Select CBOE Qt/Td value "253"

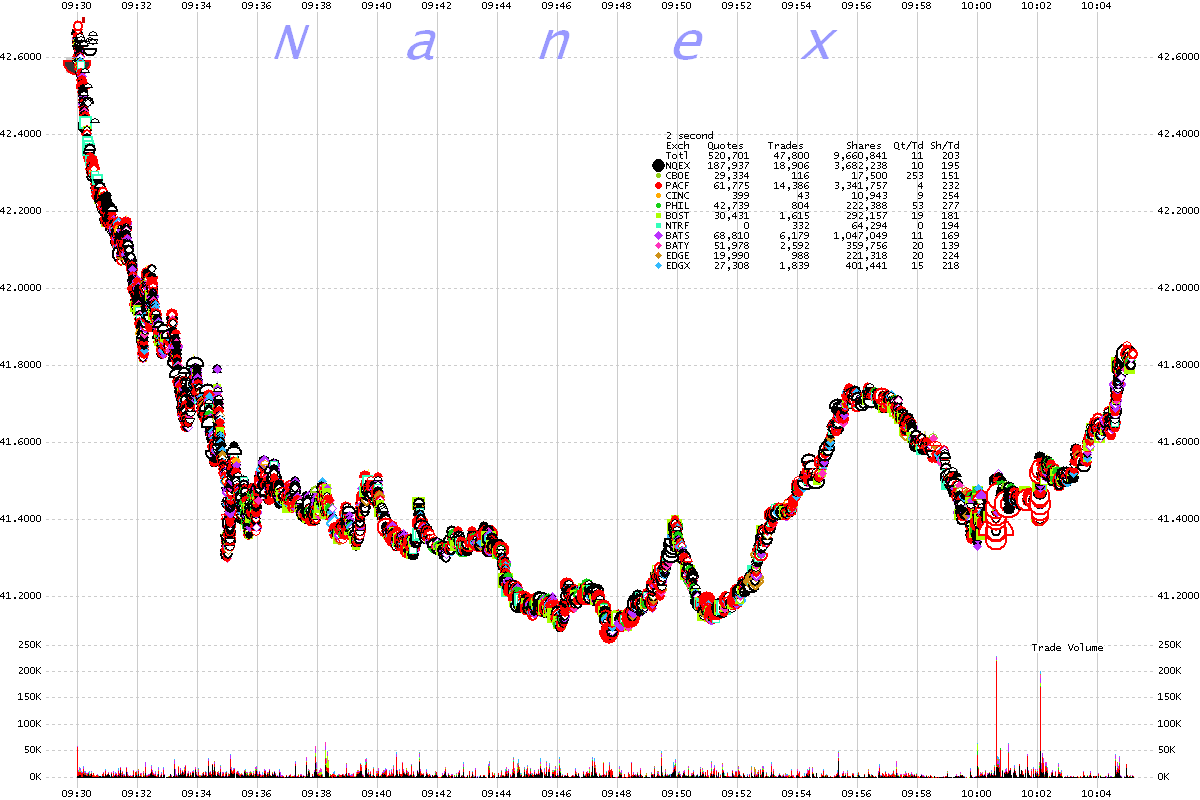click(x=913, y=175)
